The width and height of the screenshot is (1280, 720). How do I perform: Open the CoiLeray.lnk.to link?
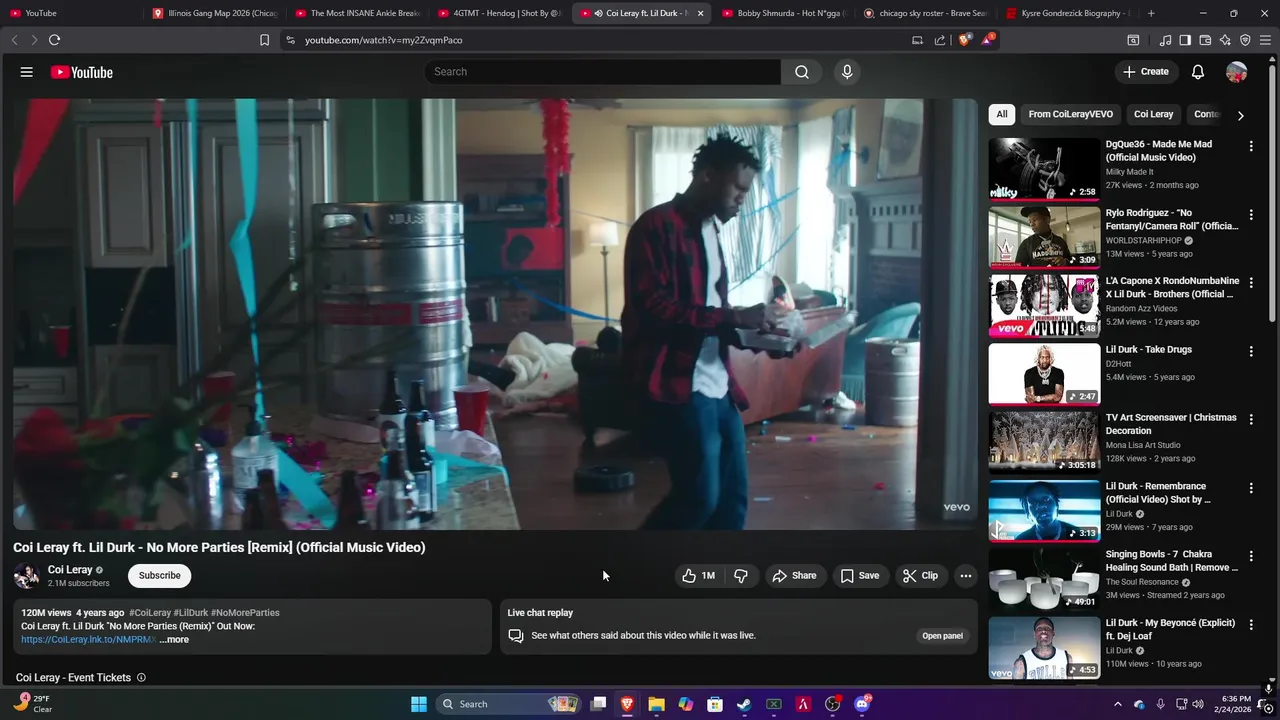[x=88, y=640]
